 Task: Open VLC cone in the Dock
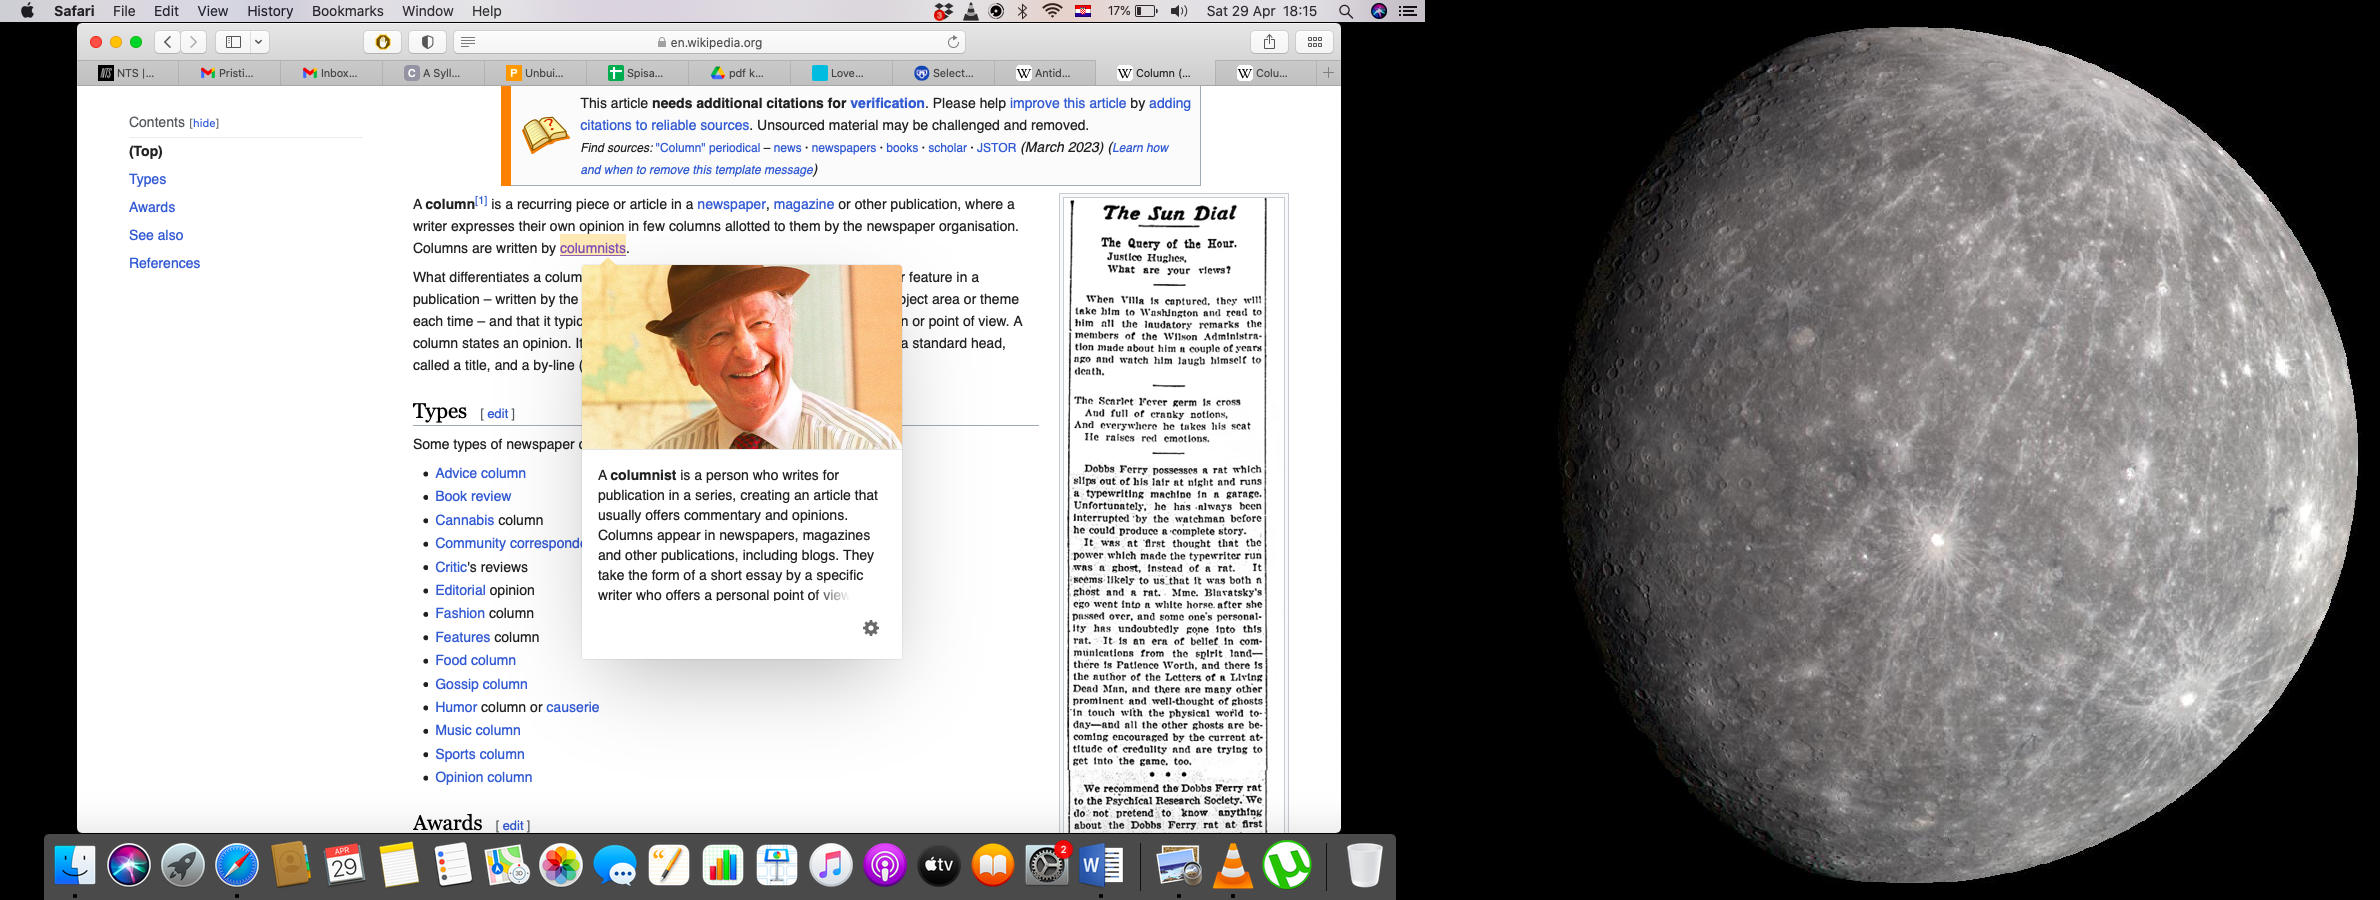tap(1233, 865)
